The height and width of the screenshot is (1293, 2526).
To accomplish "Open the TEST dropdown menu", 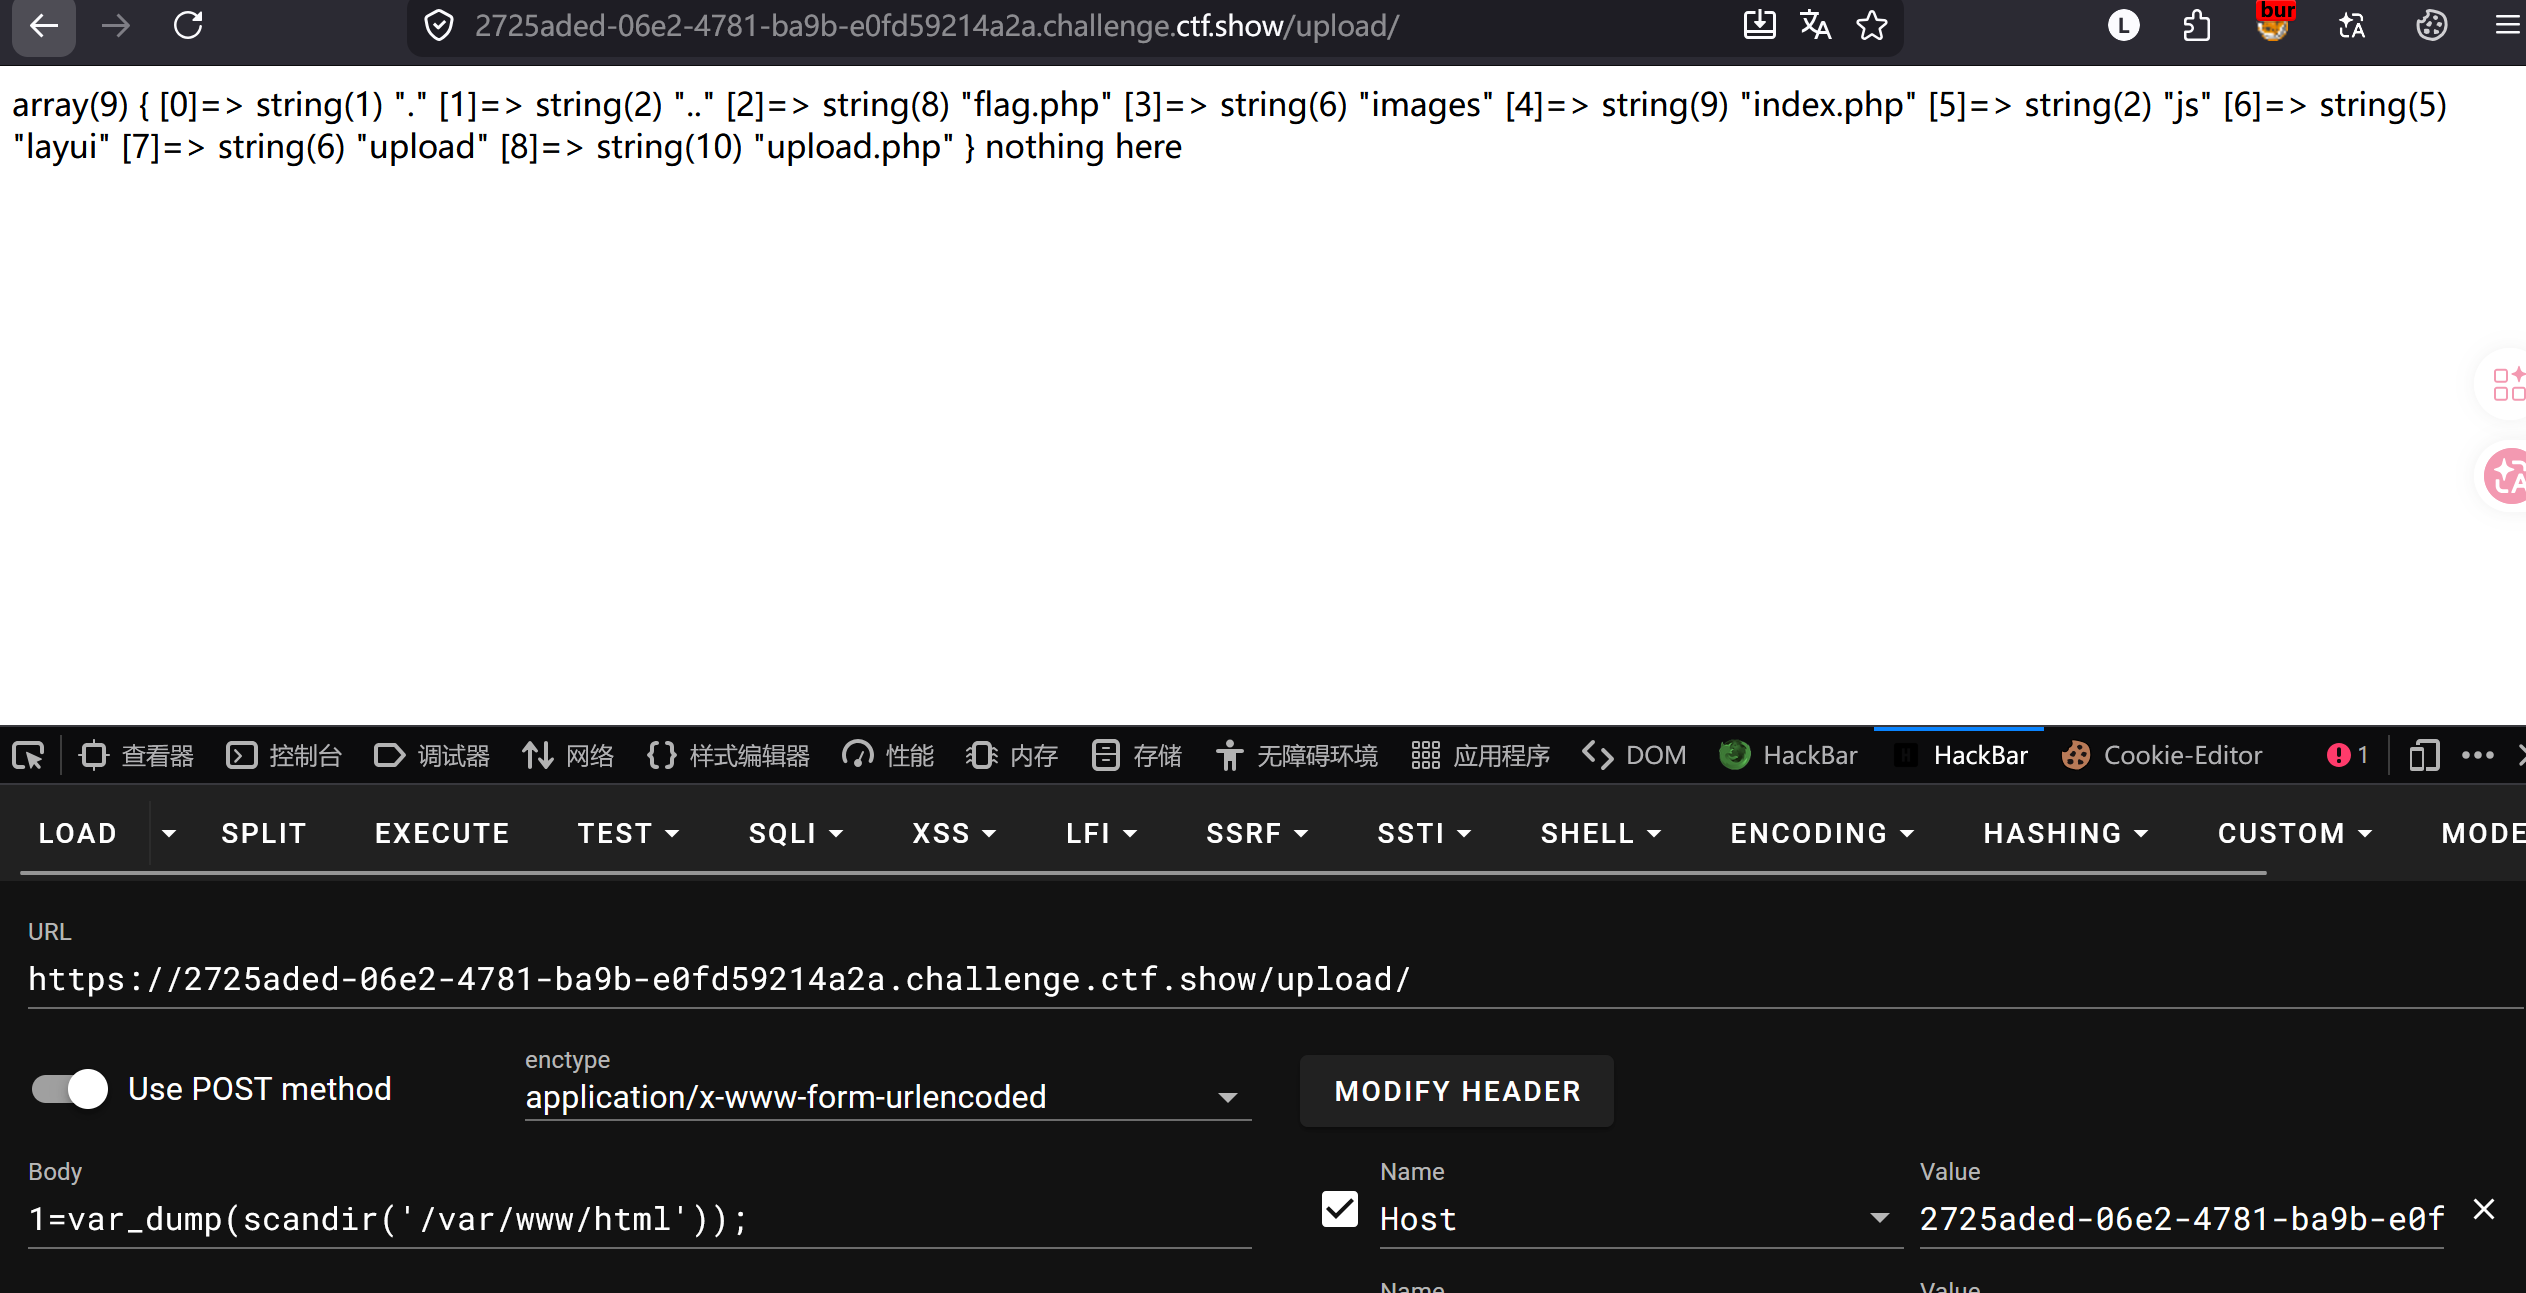I will coord(628,833).
